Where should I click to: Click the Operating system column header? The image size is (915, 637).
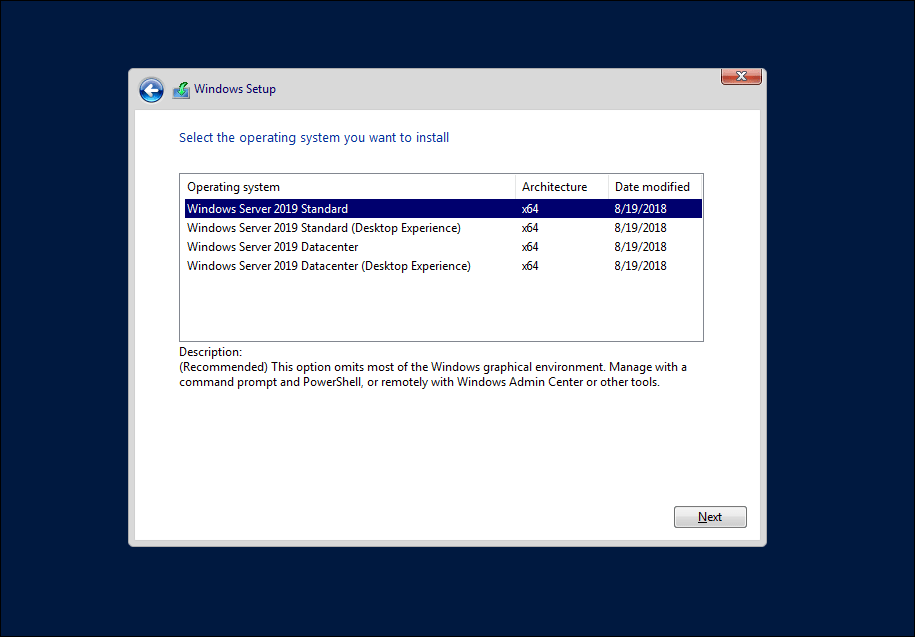click(x=234, y=187)
